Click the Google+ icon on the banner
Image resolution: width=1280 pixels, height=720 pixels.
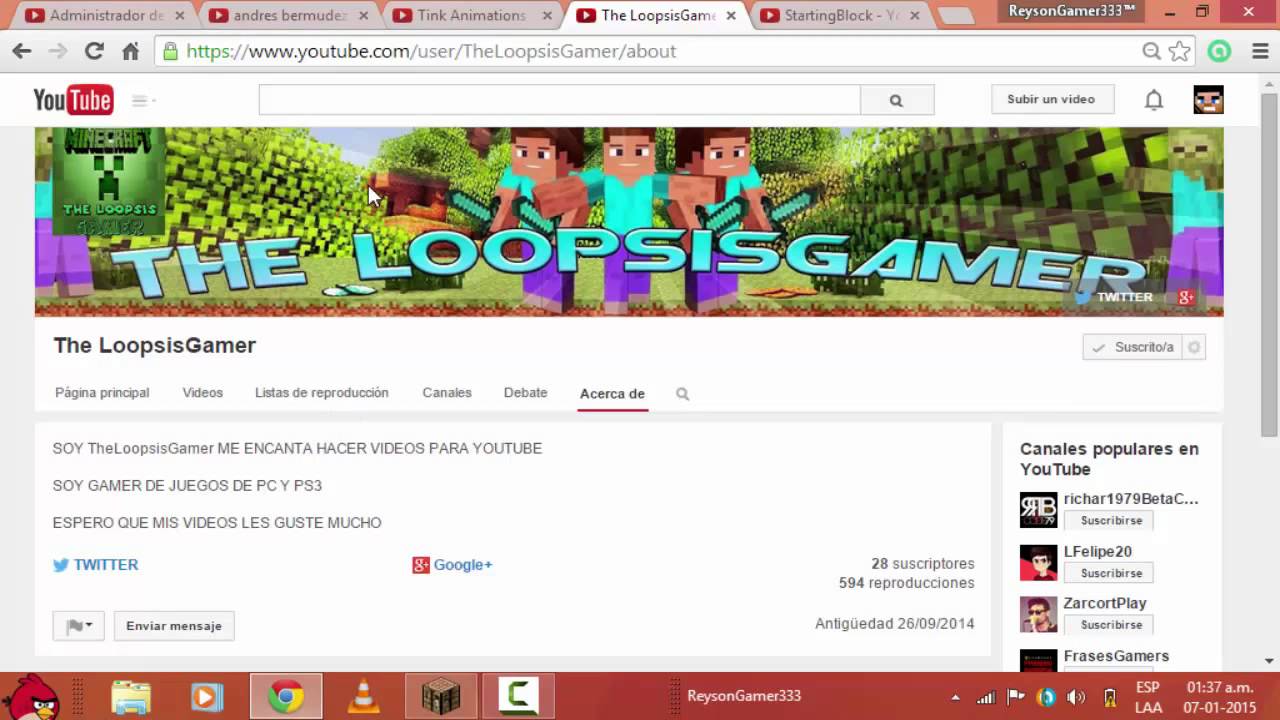[1187, 297]
